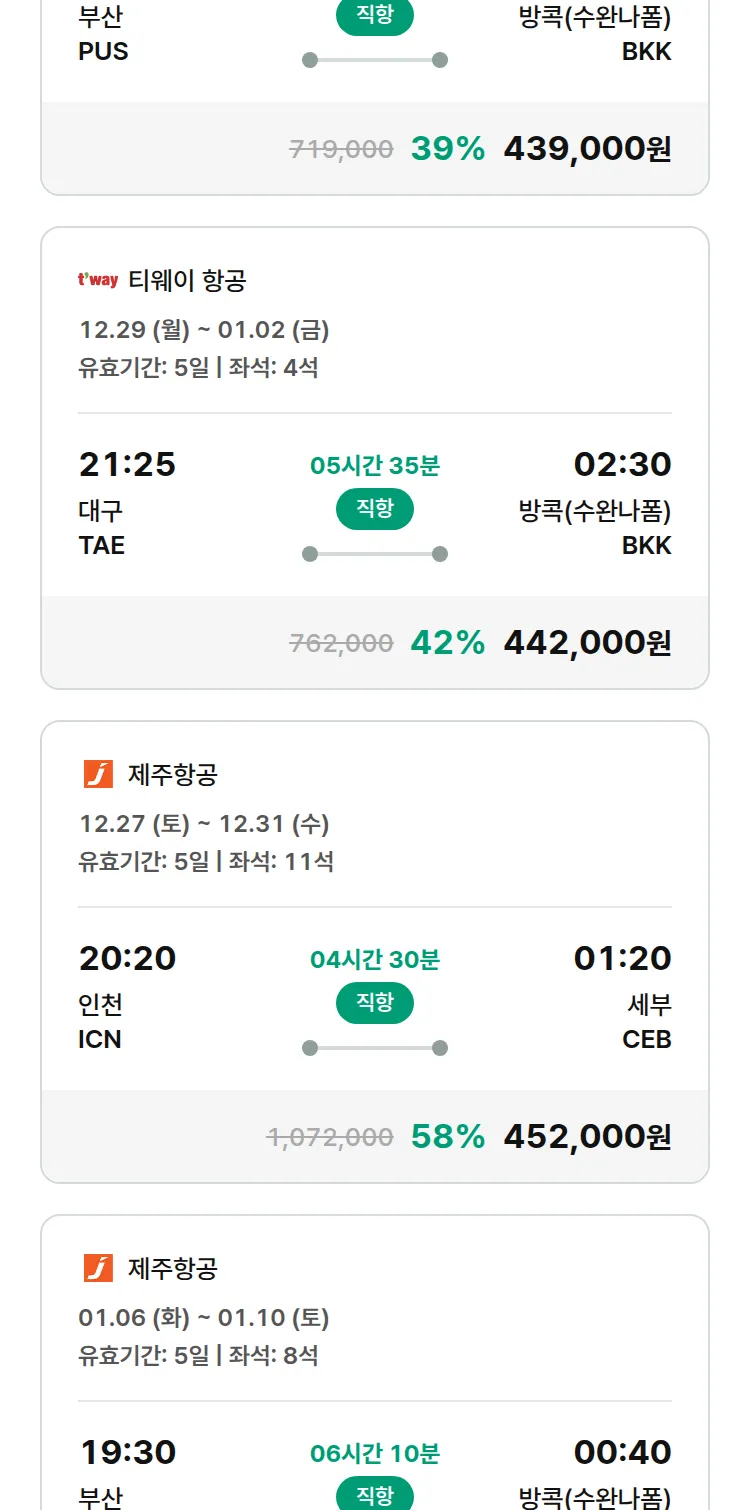Viewport: 750px width, 1510px height.
Task: Click the 직항 badge on Incheon–Cebu flight
Action: click(x=375, y=1003)
